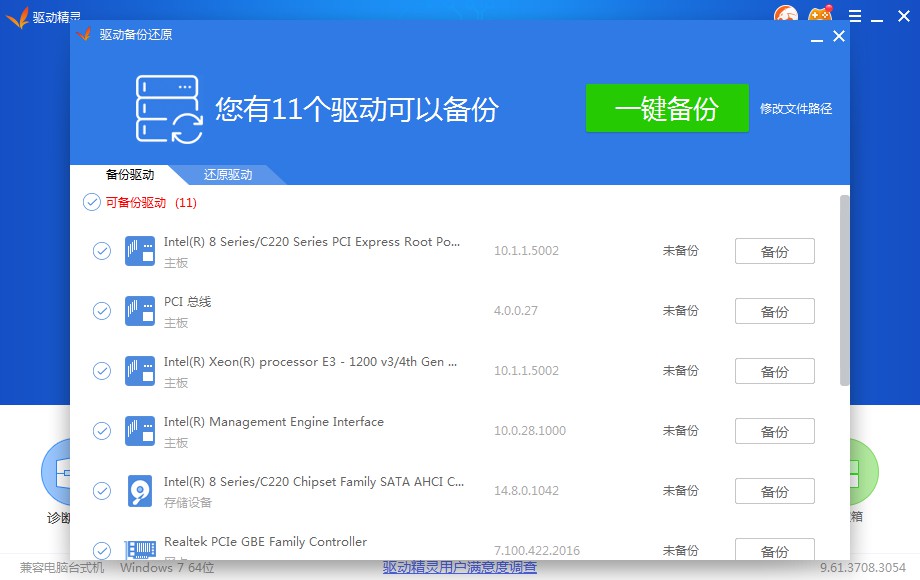Toggle the 可备份驱动 (11) select-all checkbox
The height and width of the screenshot is (580, 920).
pyautogui.click(x=92, y=202)
